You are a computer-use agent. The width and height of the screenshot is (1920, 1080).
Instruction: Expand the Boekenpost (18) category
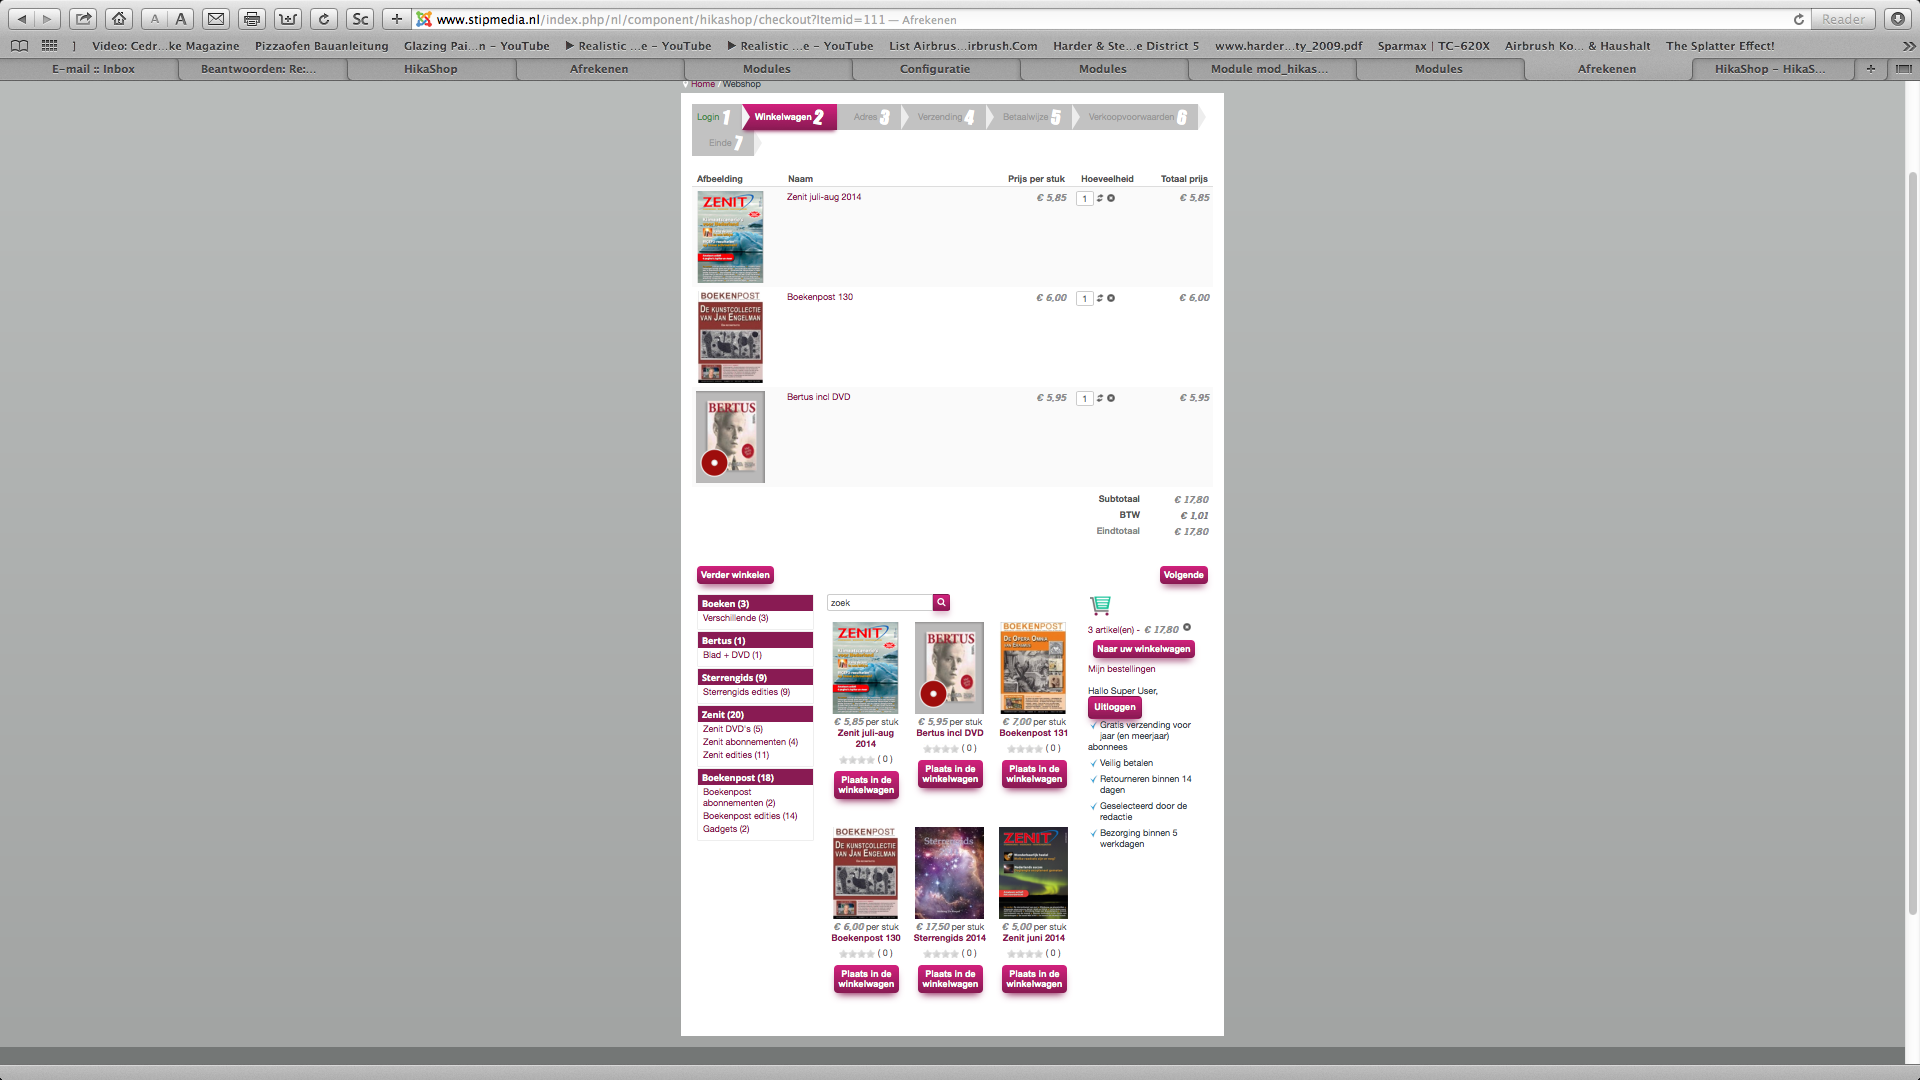click(x=754, y=777)
